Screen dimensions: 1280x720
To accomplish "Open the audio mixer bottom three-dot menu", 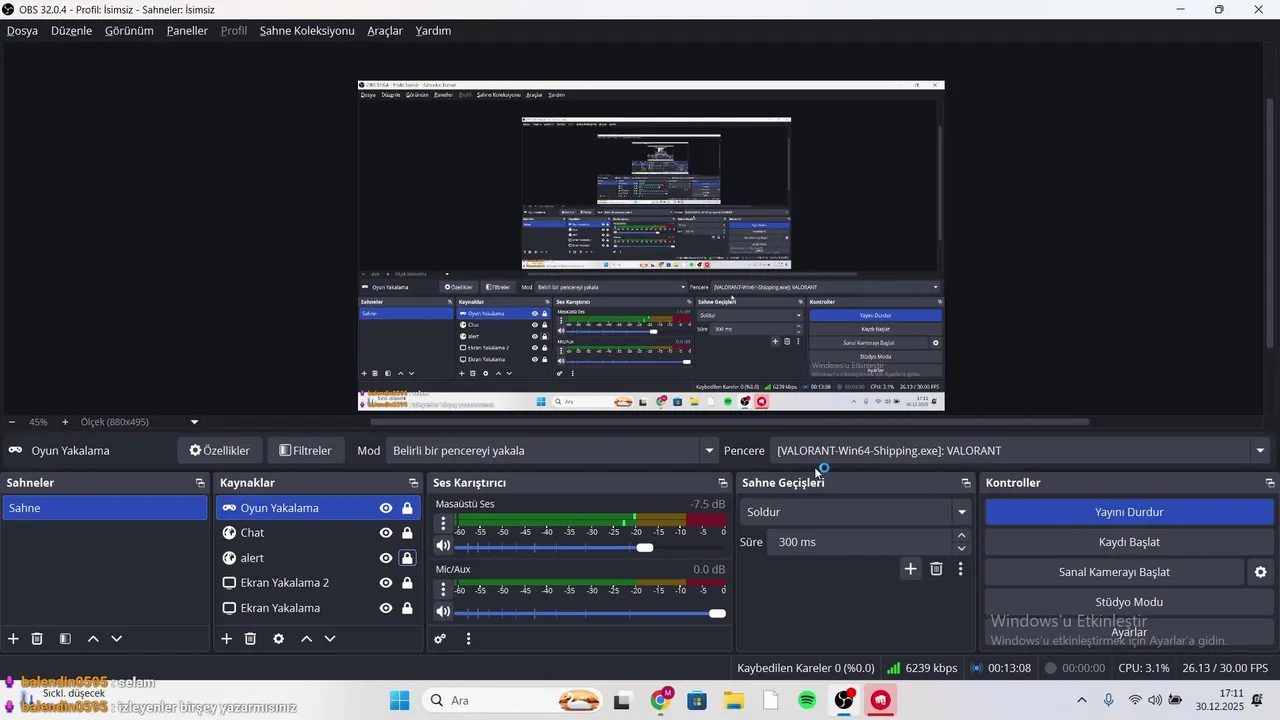I will pyautogui.click(x=468, y=639).
